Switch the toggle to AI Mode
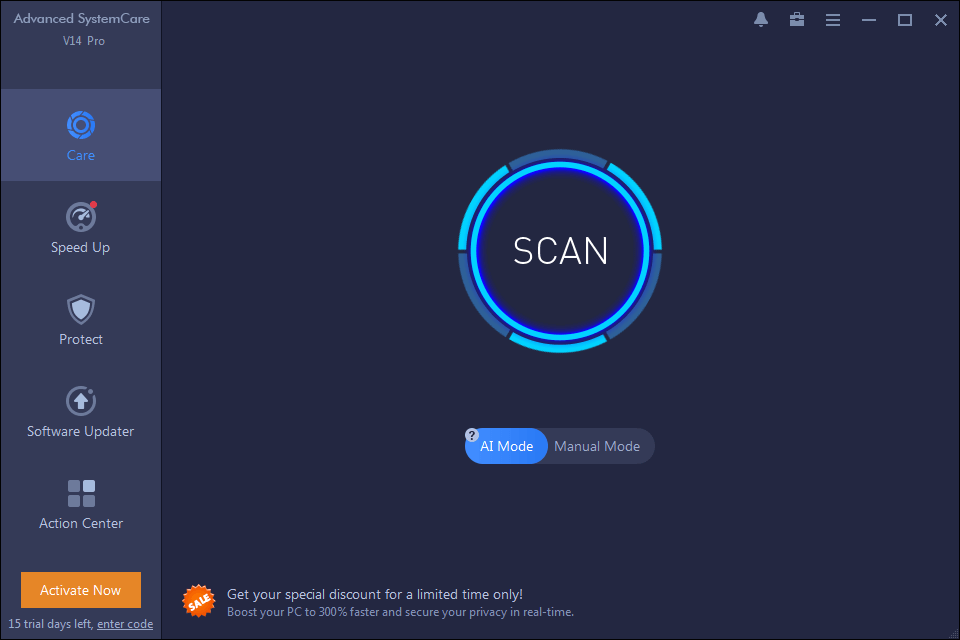This screenshot has width=960, height=640. coord(506,446)
